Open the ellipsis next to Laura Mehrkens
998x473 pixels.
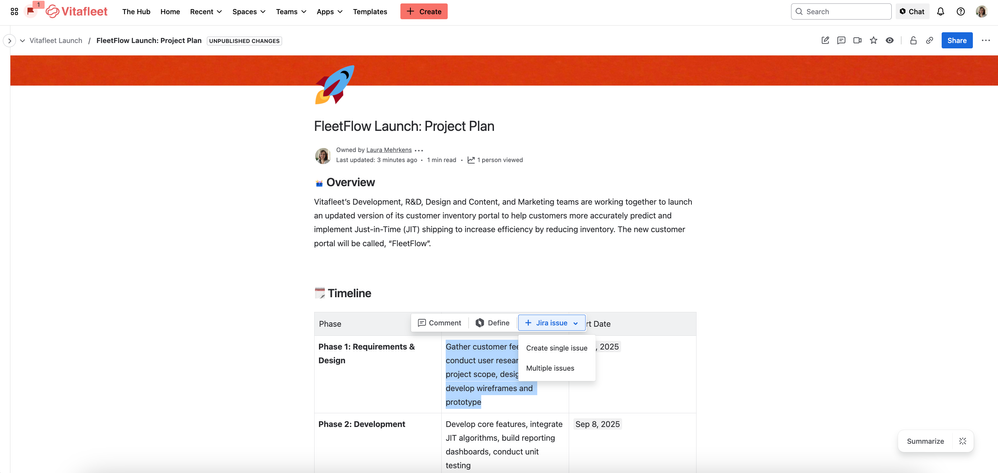pyautogui.click(x=419, y=150)
